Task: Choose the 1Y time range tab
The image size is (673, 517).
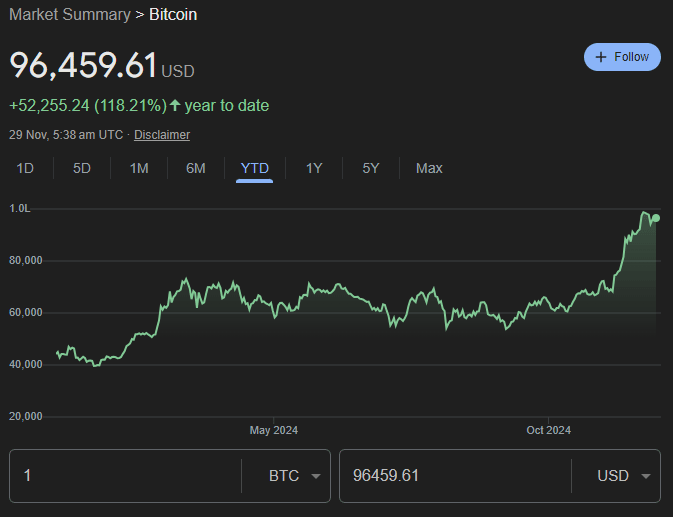Action: (x=314, y=168)
